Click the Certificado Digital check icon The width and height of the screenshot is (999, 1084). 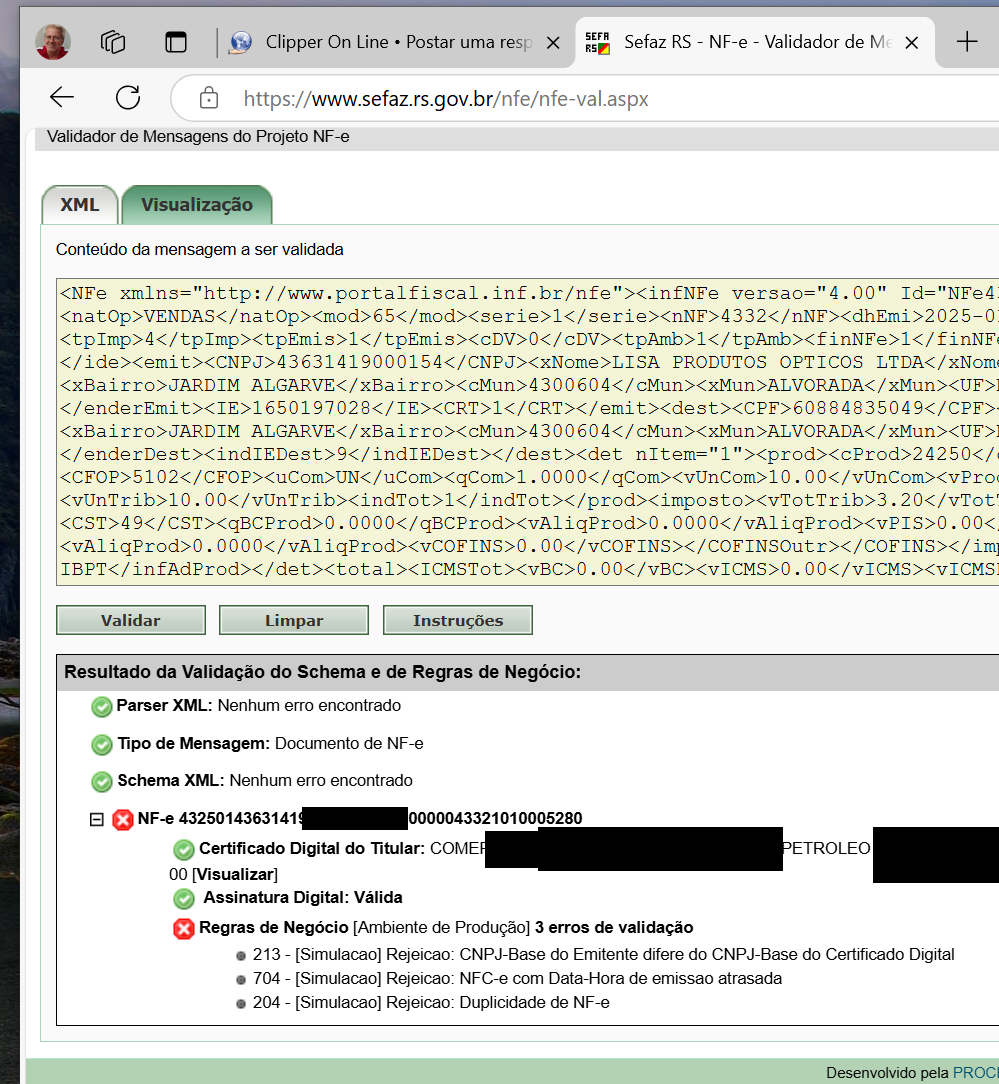(x=184, y=850)
